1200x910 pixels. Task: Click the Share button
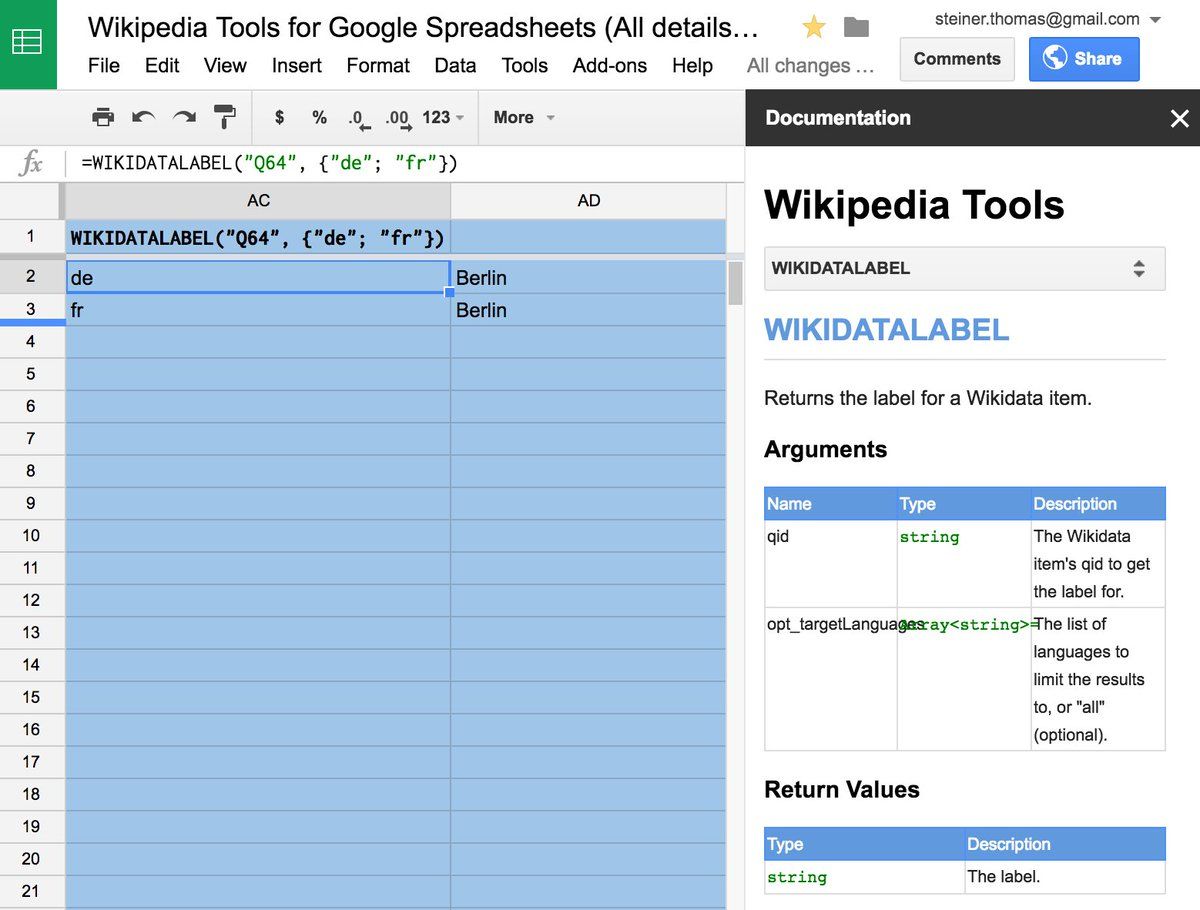click(1084, 59)
